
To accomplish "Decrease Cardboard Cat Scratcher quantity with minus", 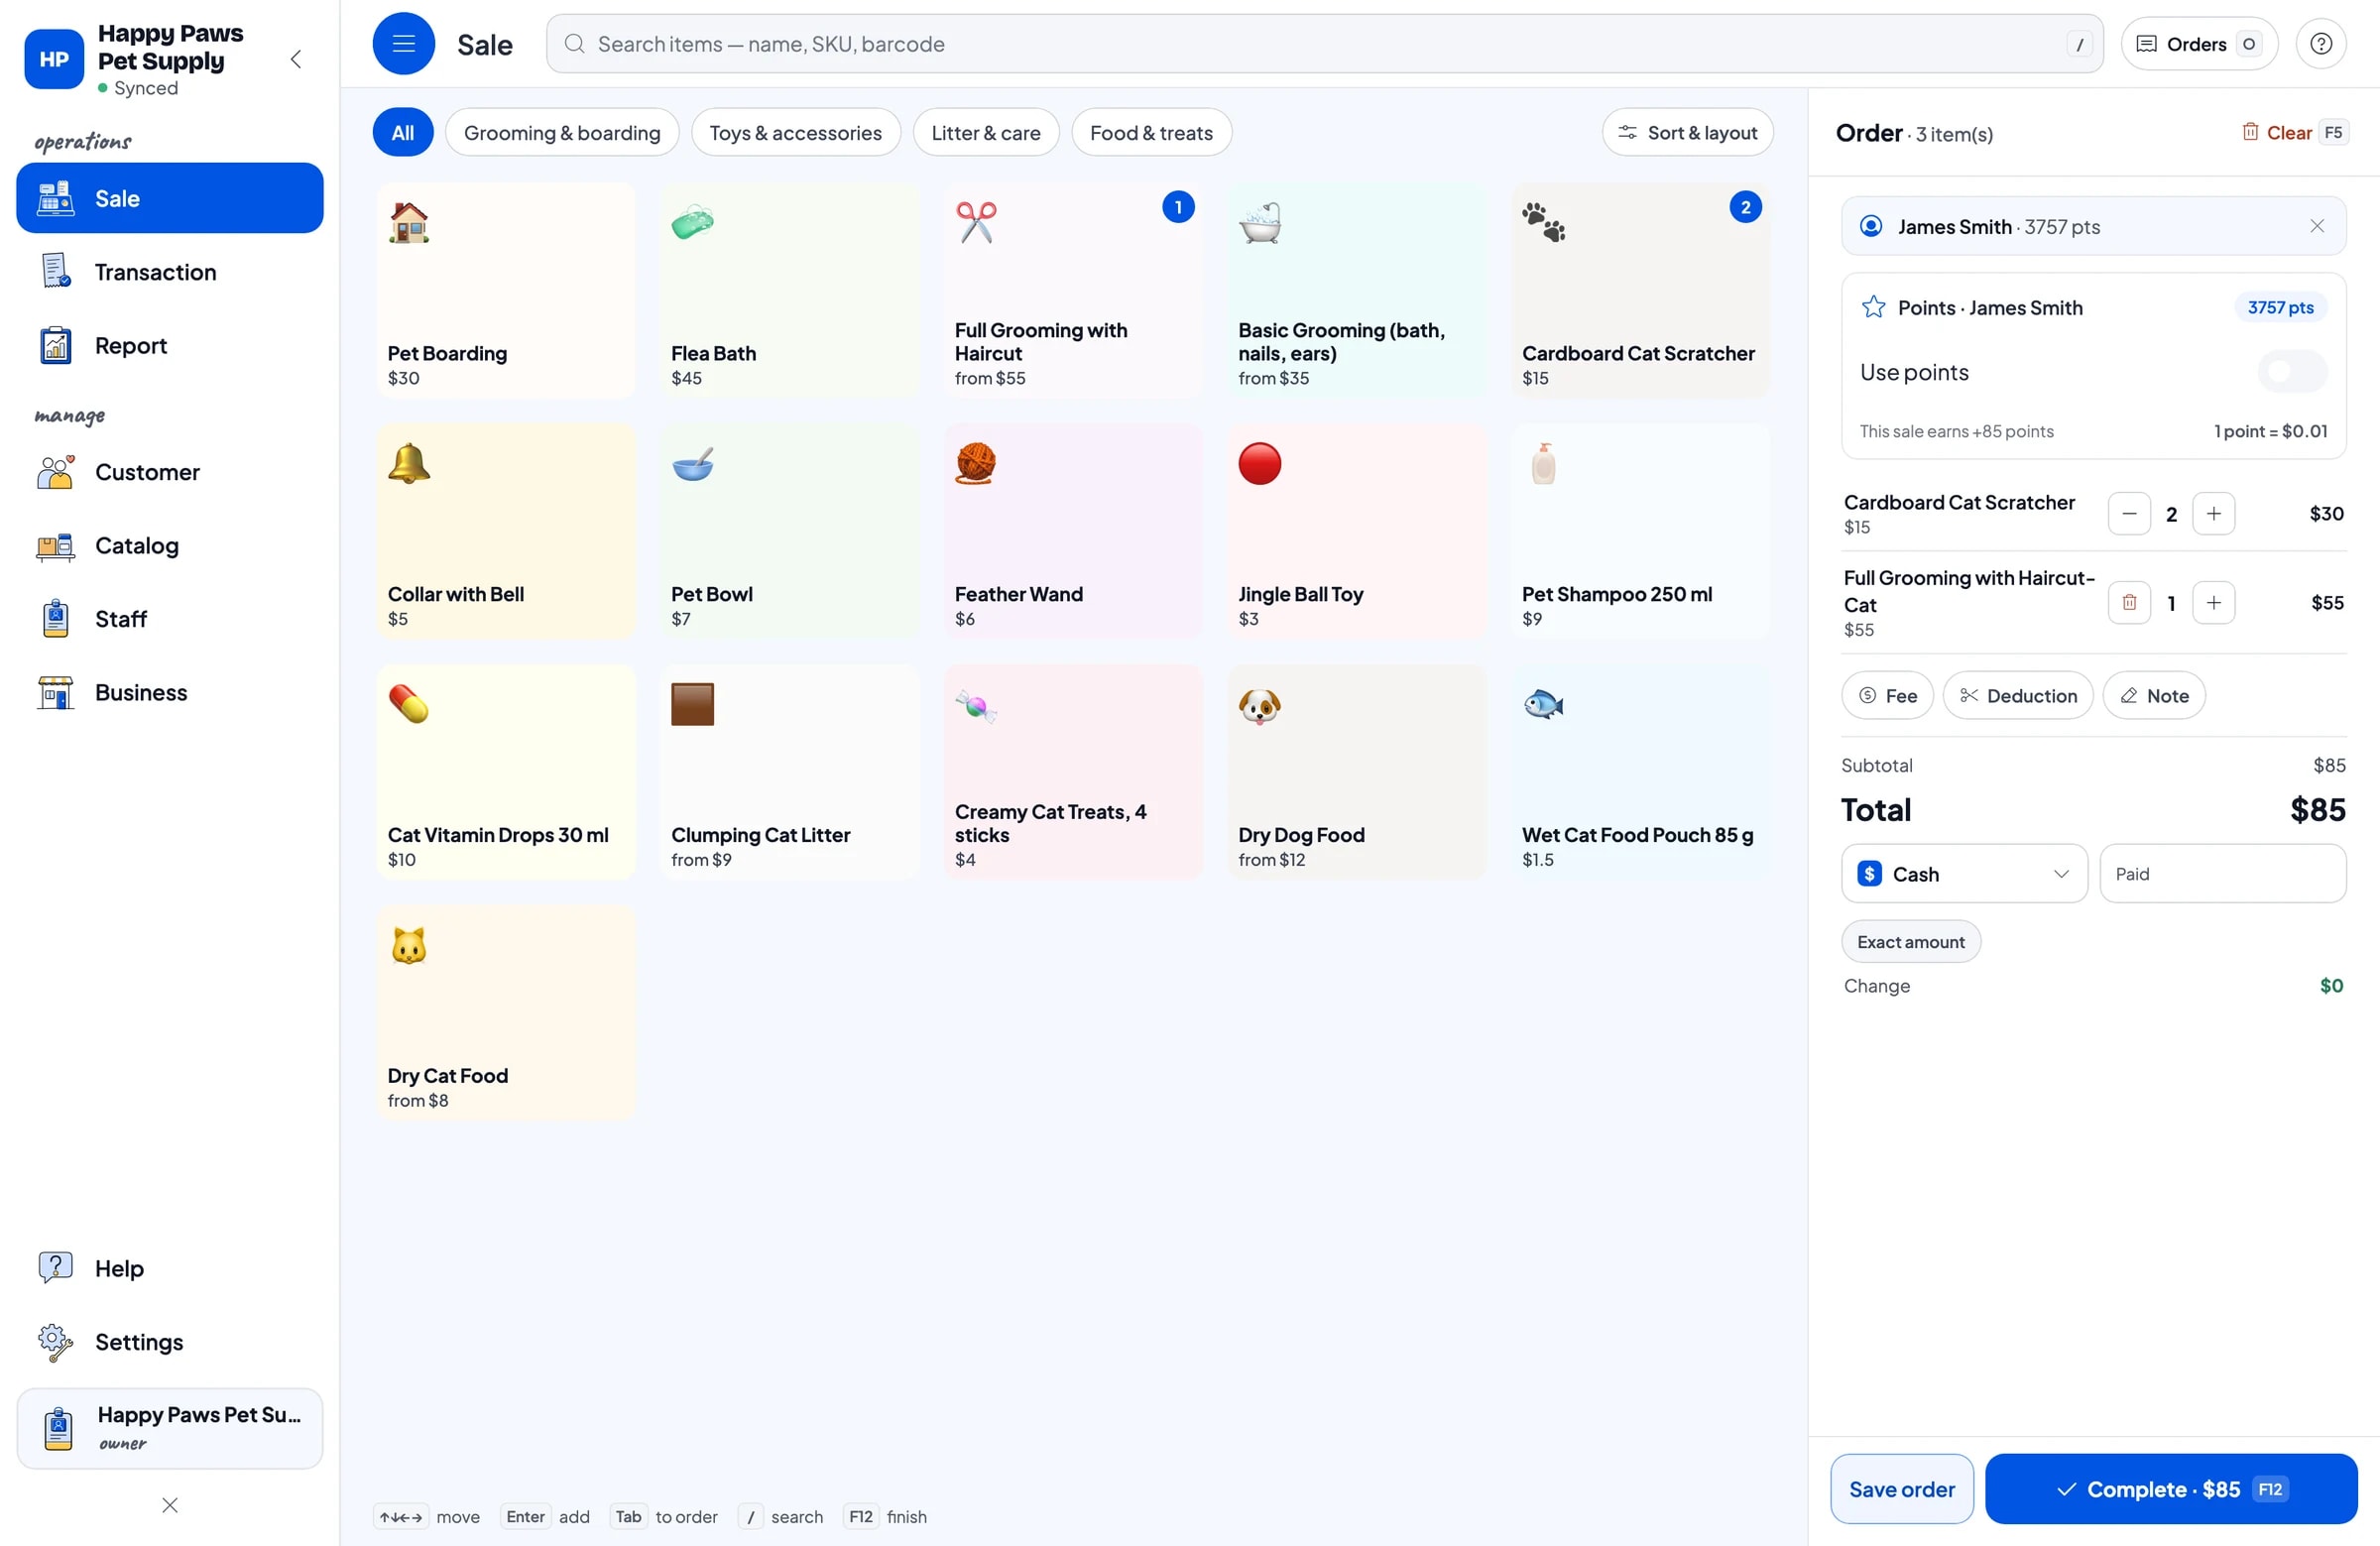I will tap(2129, 514).
